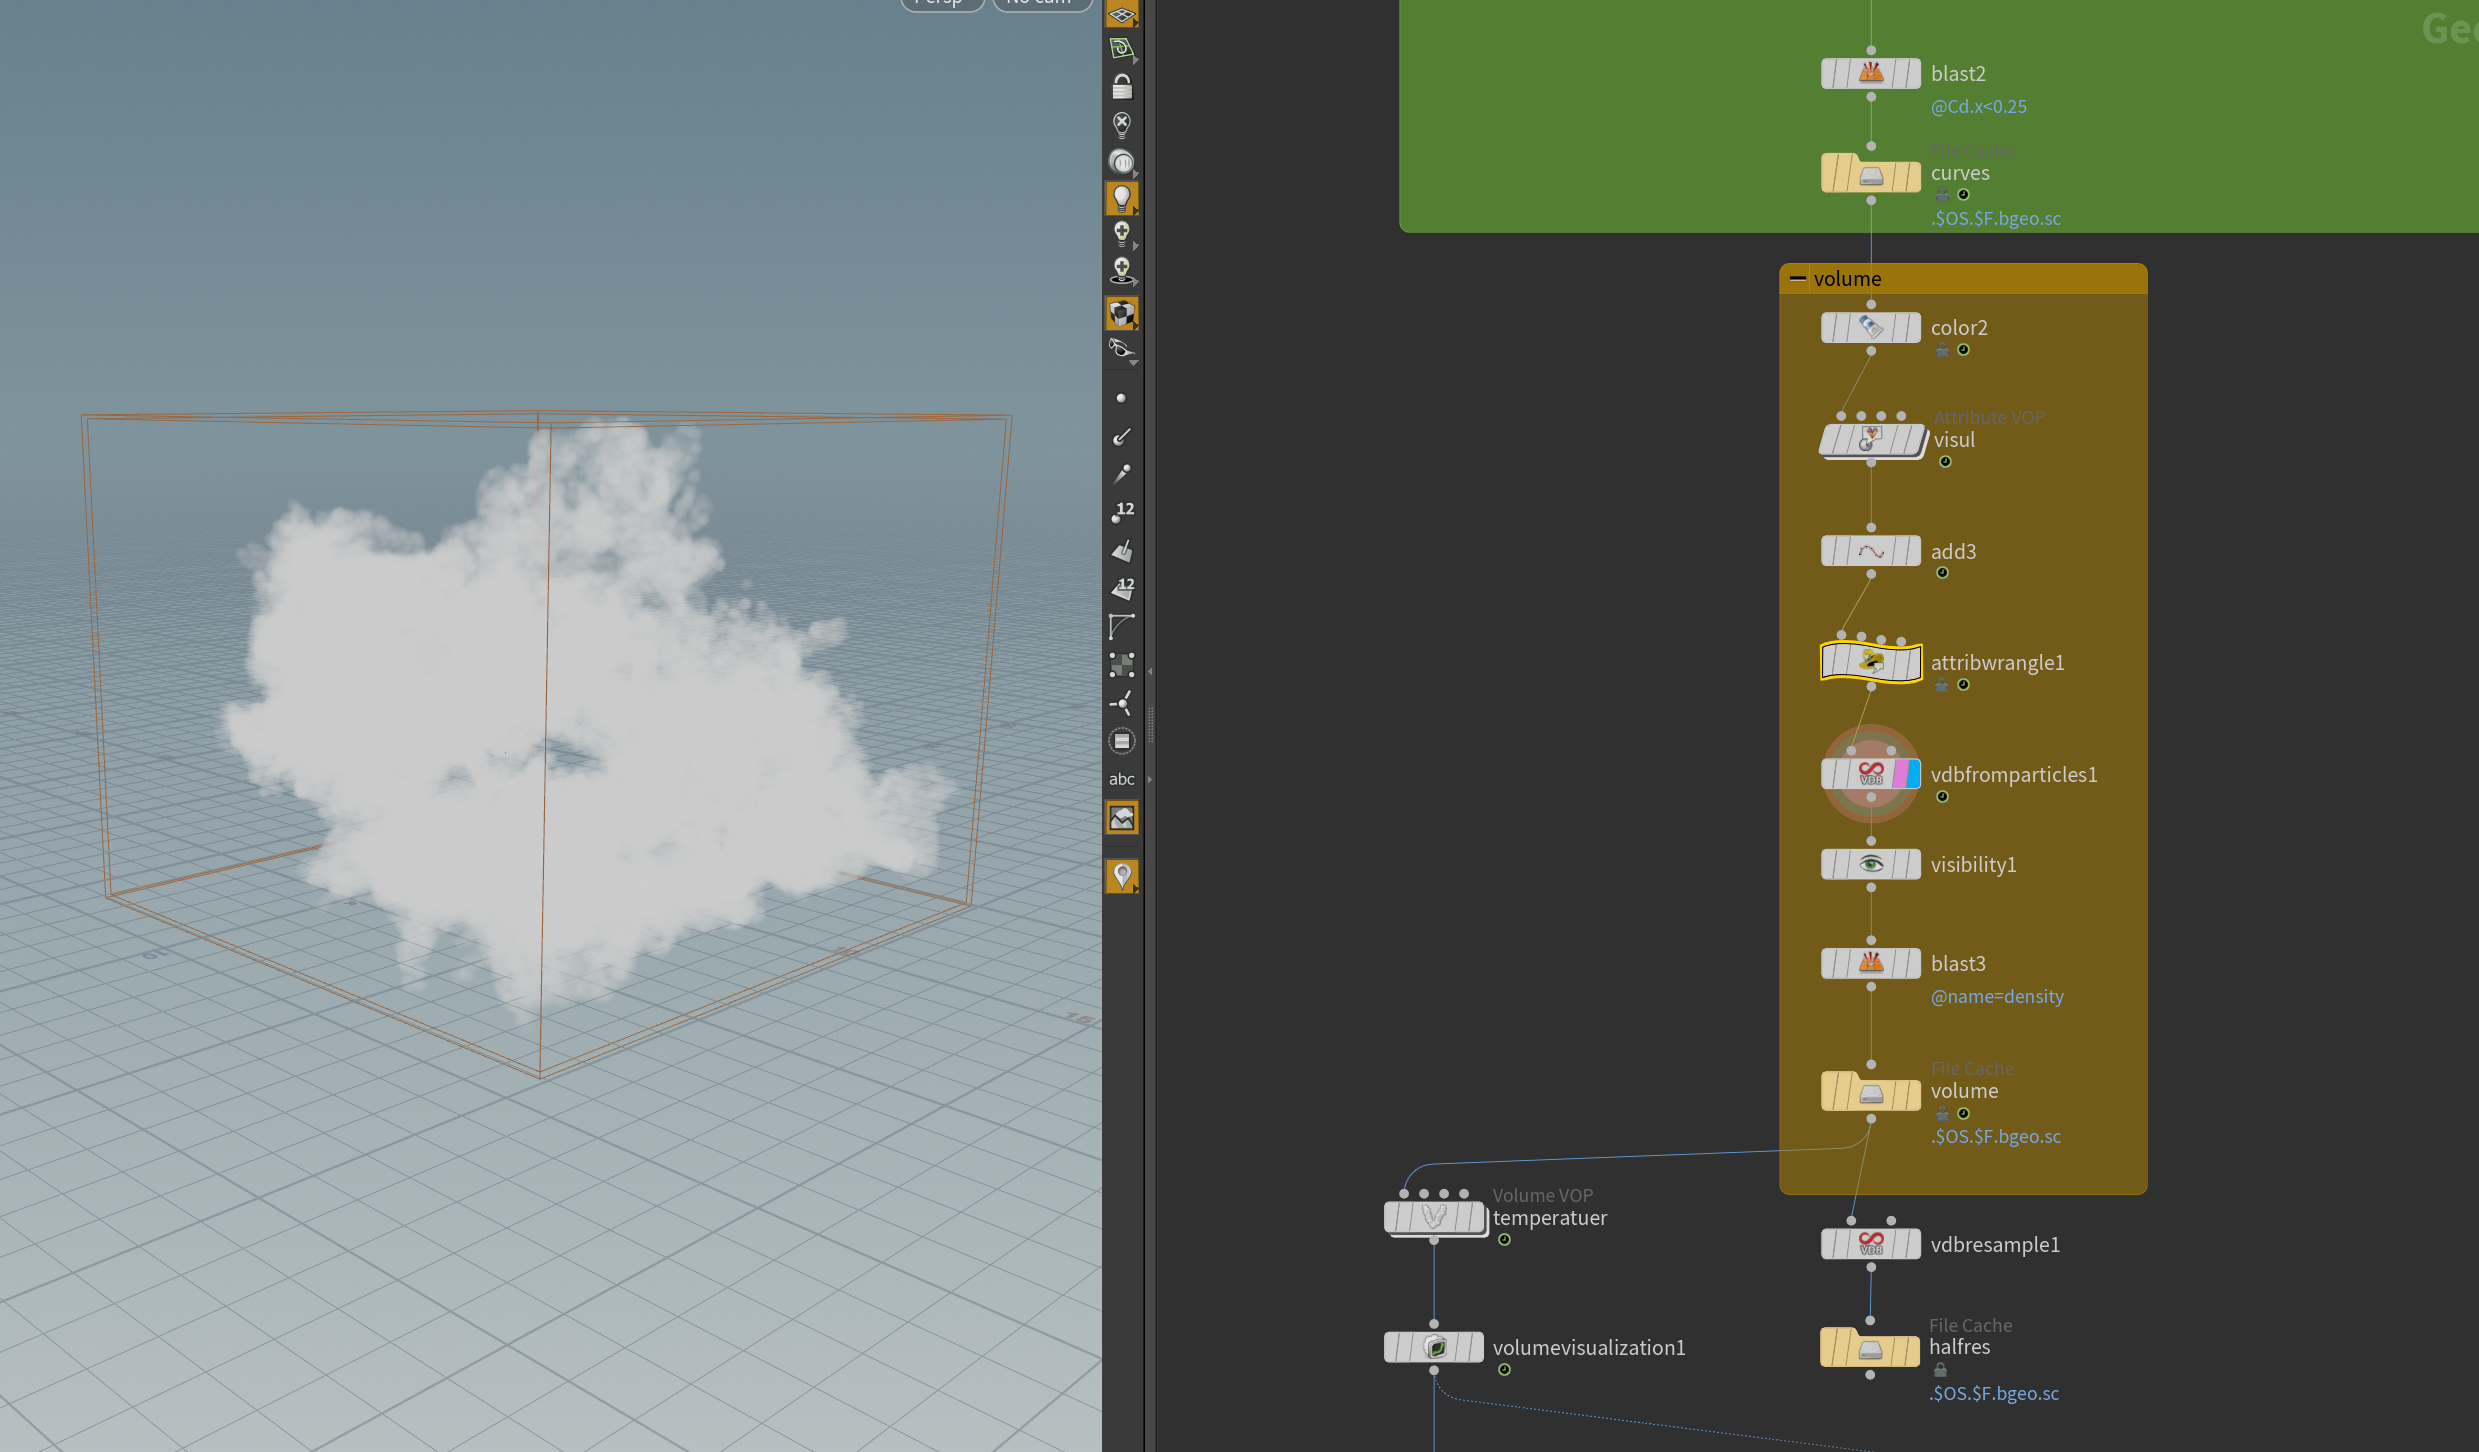Select the visibility1 node eye icon

1871,864
